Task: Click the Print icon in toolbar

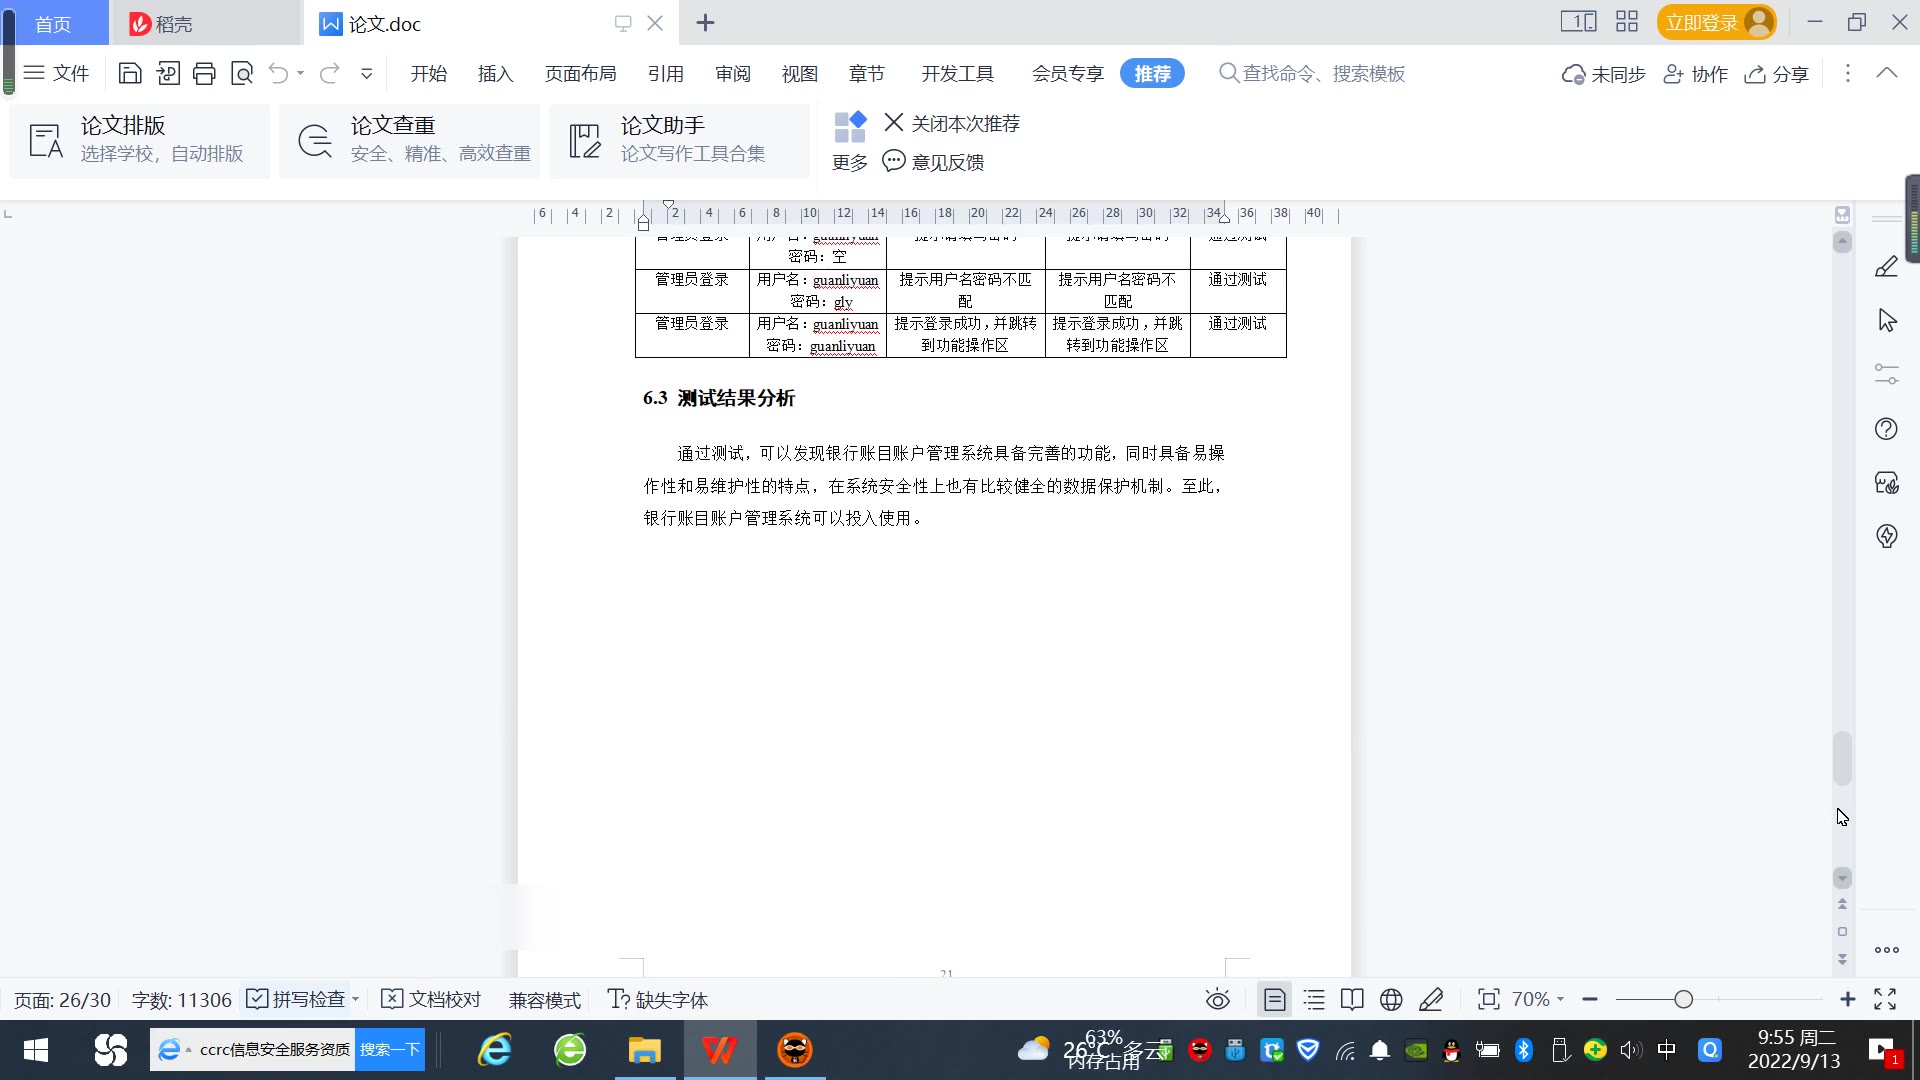Action: click(204, 73)
